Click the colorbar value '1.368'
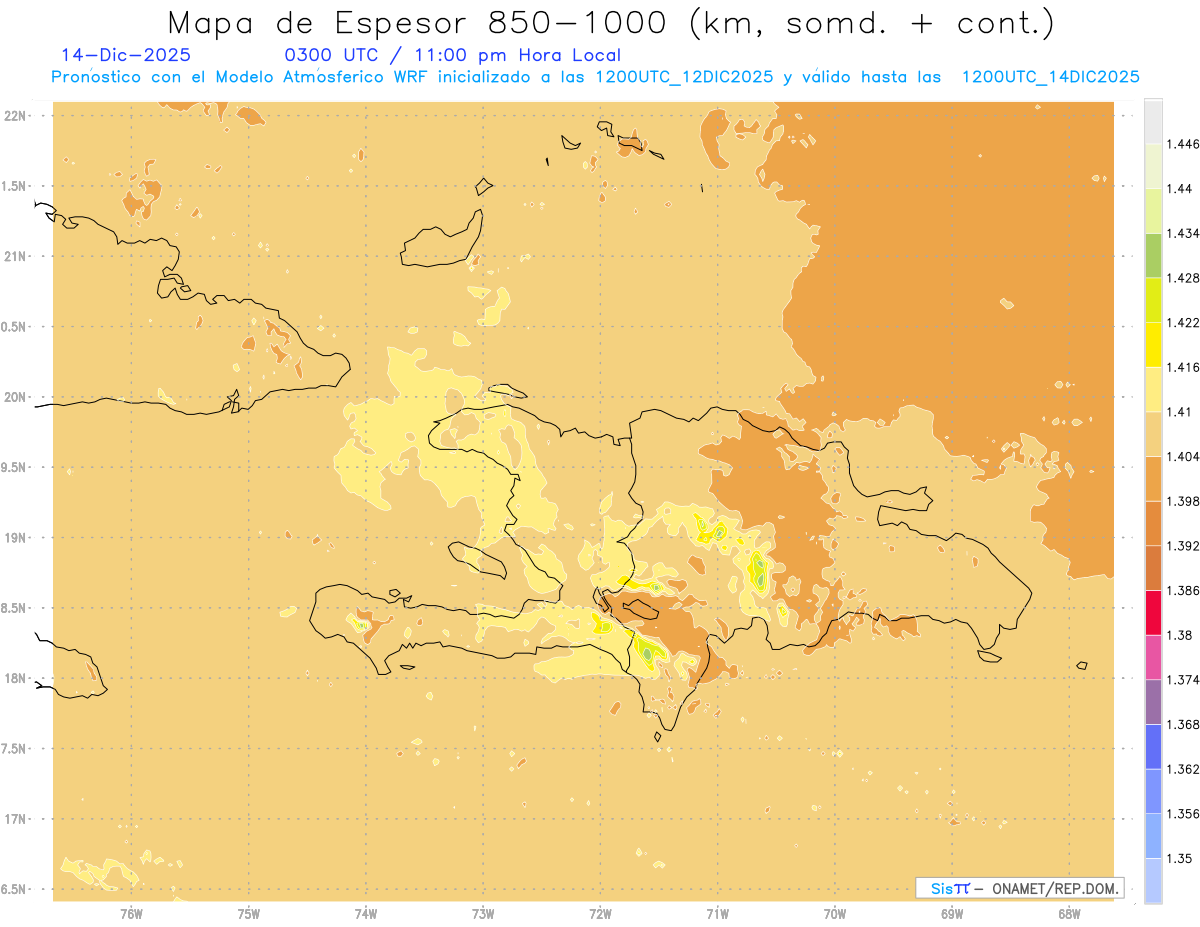Viewport: 1200px width, 927px height. (x=1184, y=724)
